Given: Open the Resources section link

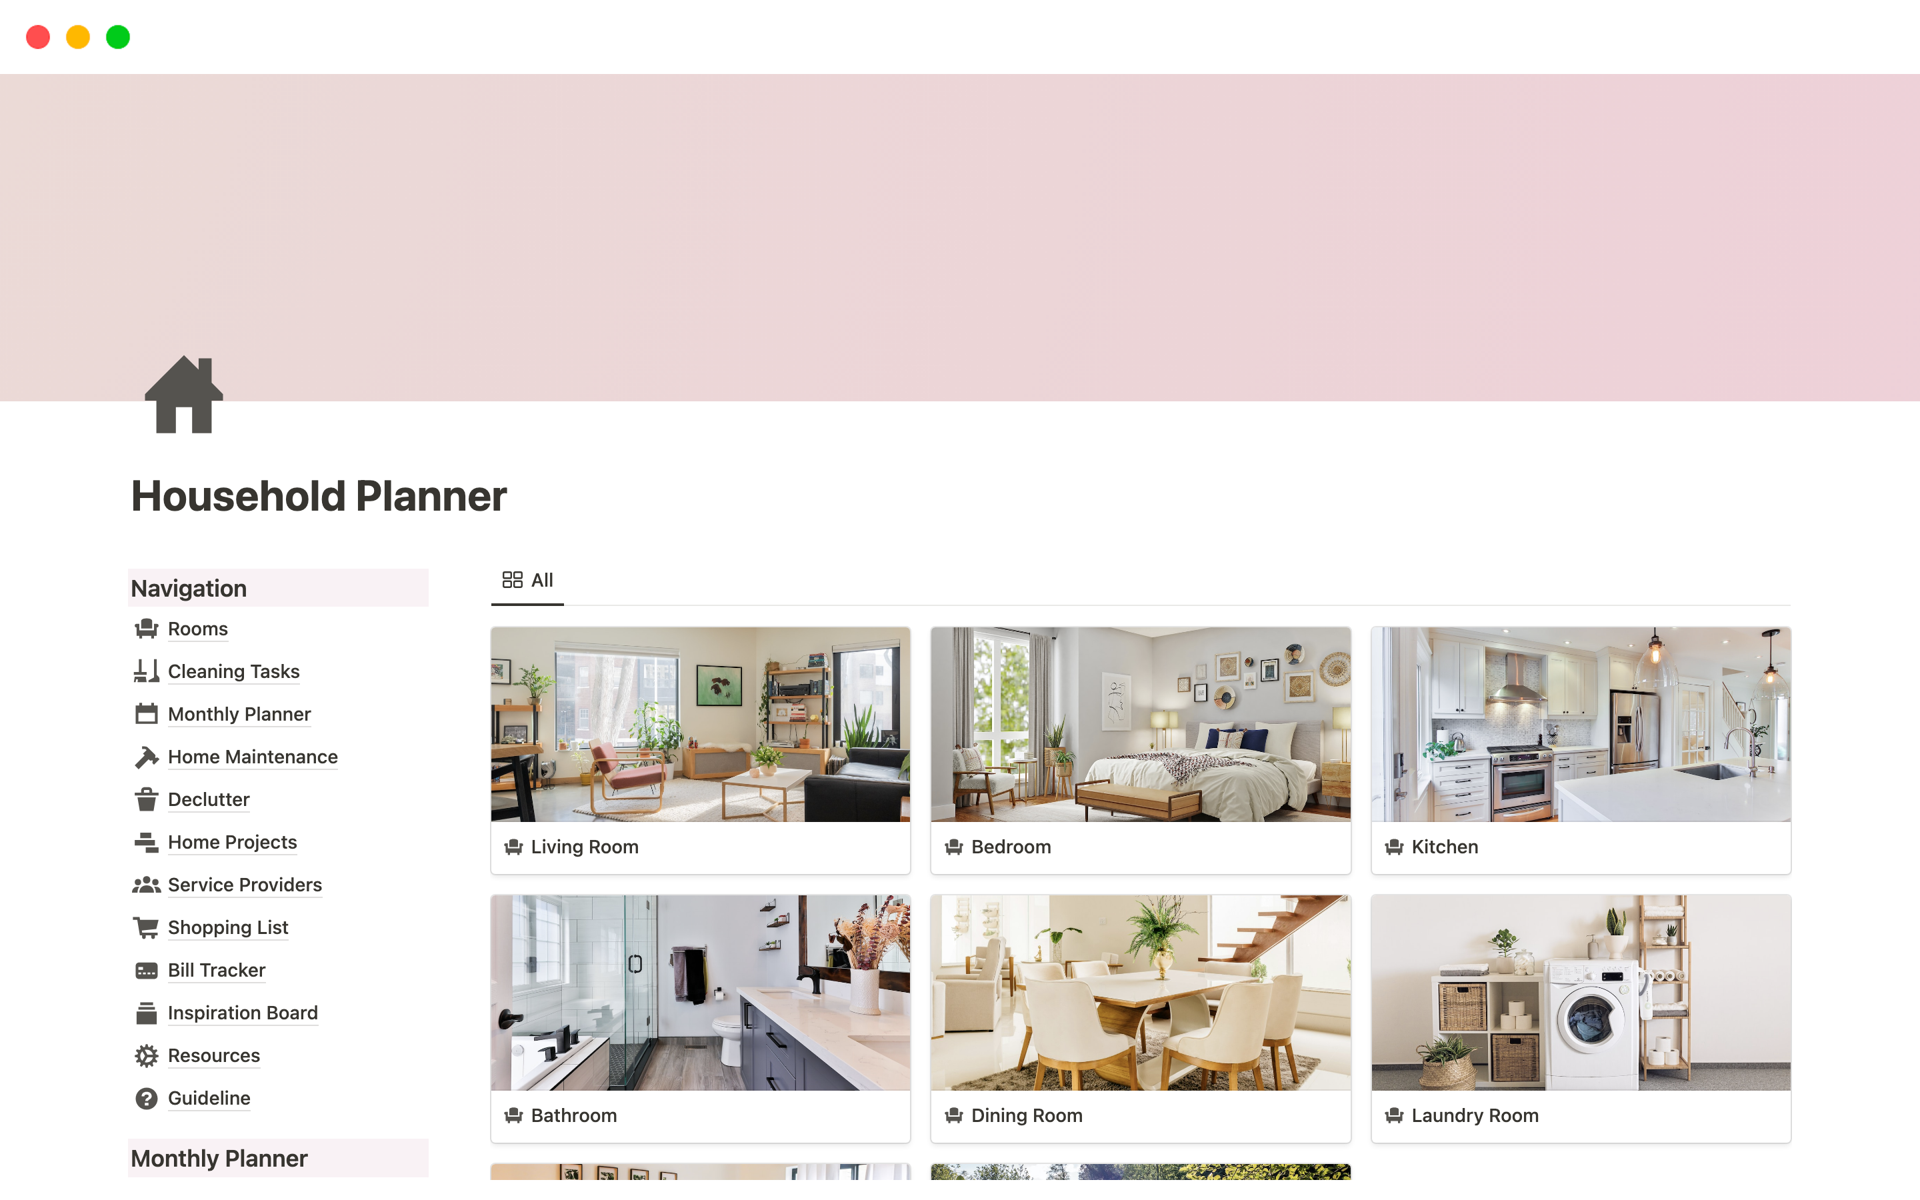Looking at the screenshot, I should [x=214, y=1055].
